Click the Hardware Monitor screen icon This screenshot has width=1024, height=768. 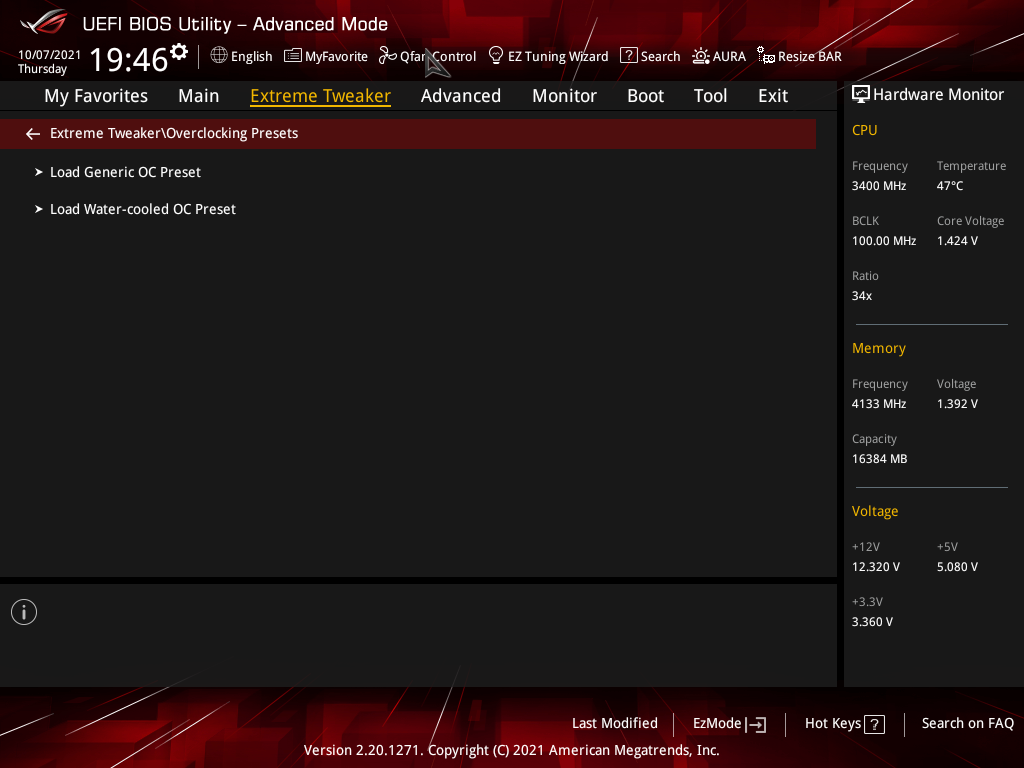click(861, 95)
